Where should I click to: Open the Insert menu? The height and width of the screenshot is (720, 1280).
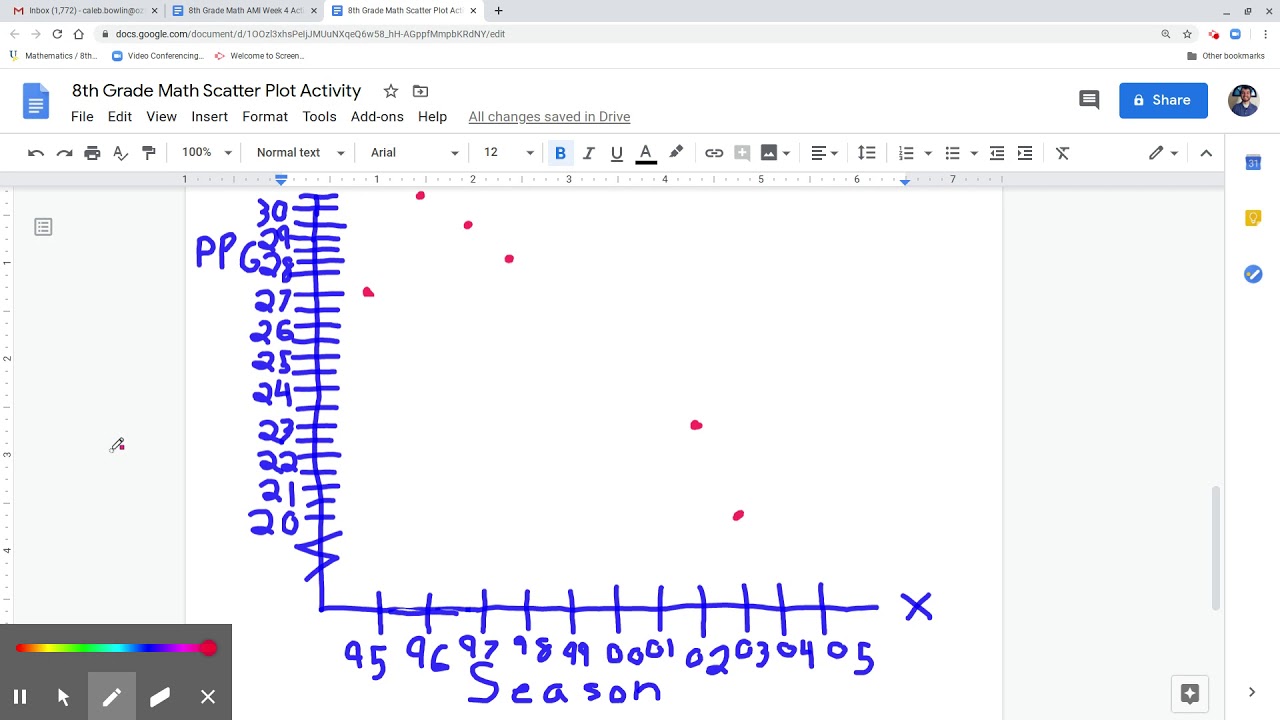click(209, 117)
